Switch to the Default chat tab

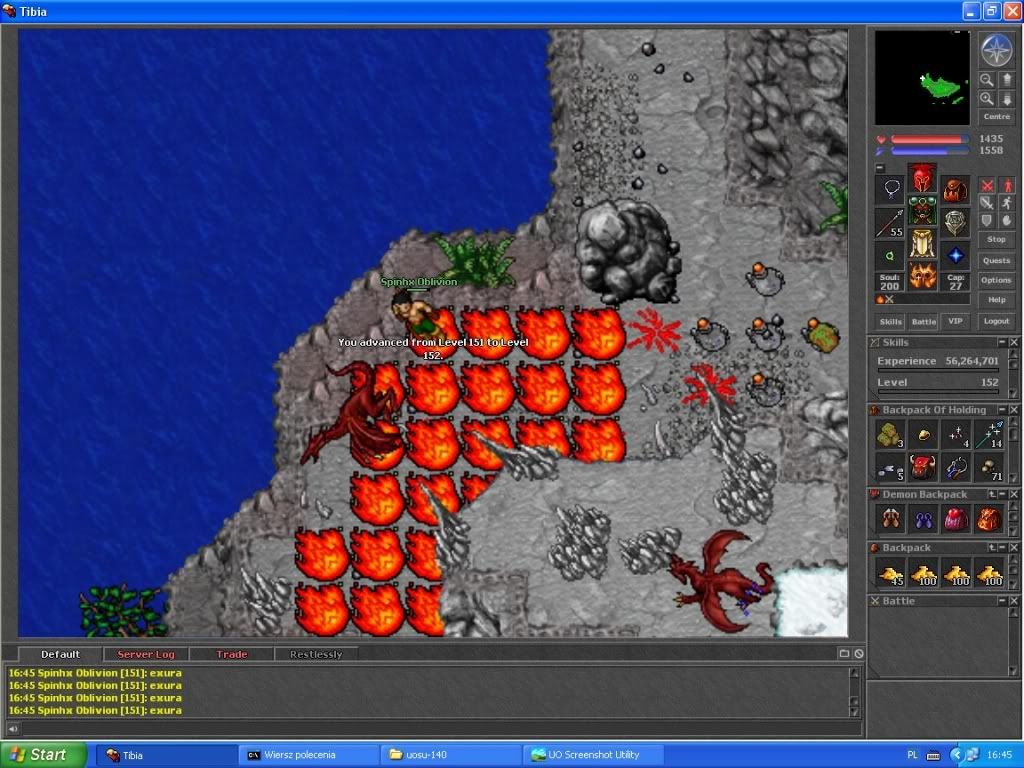tap(60, 654)
